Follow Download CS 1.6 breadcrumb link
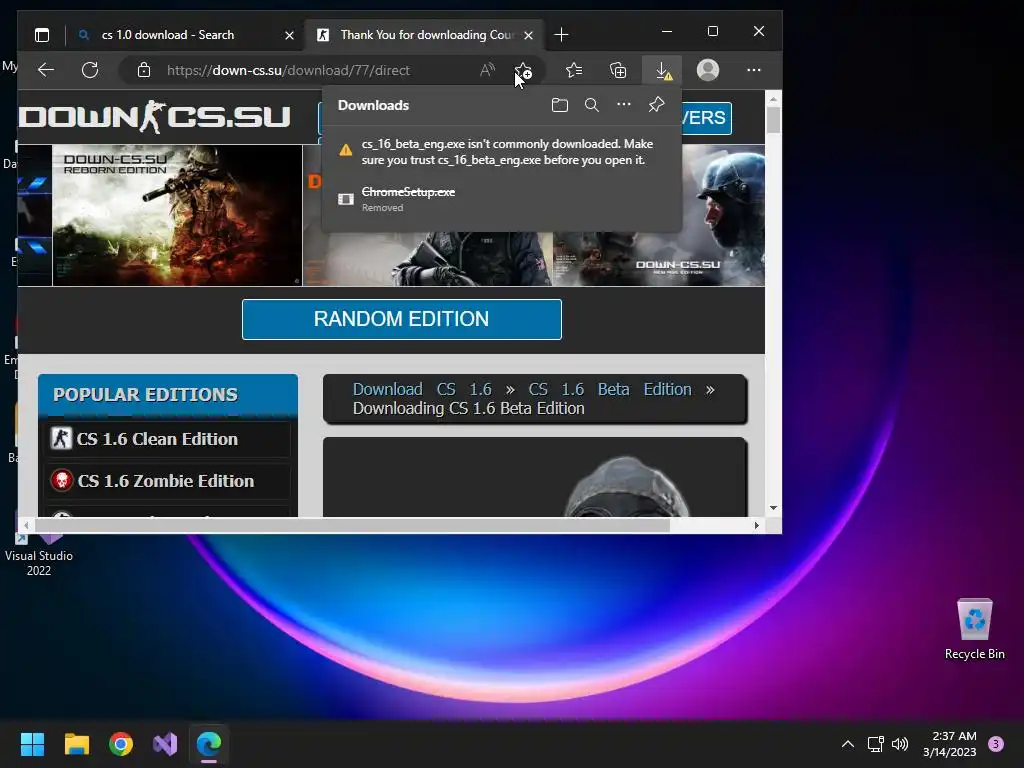Image resolution: width=1024 pixels, height=768 pixels. (422, 389)
